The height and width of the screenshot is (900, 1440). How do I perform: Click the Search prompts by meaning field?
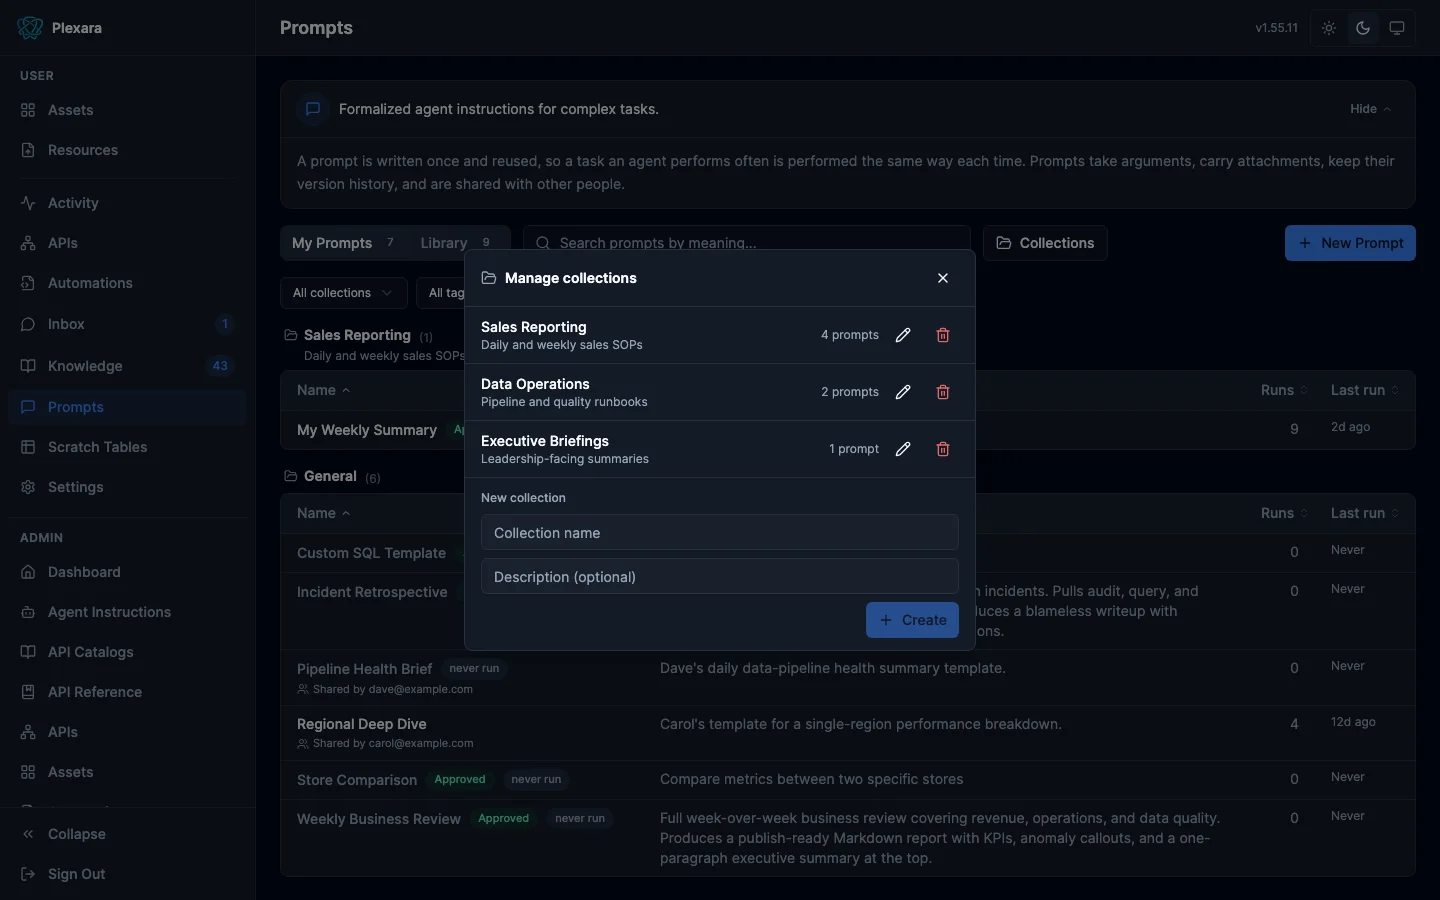coord(747,243)
